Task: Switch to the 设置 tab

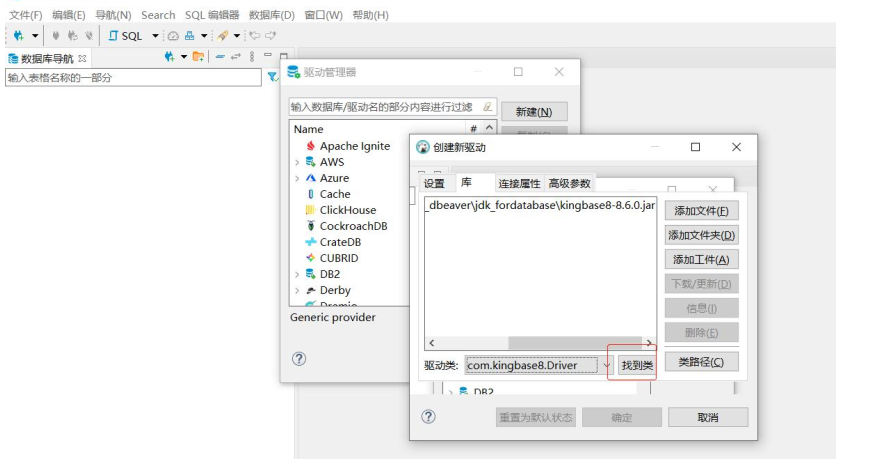Action: coord(434,183)
